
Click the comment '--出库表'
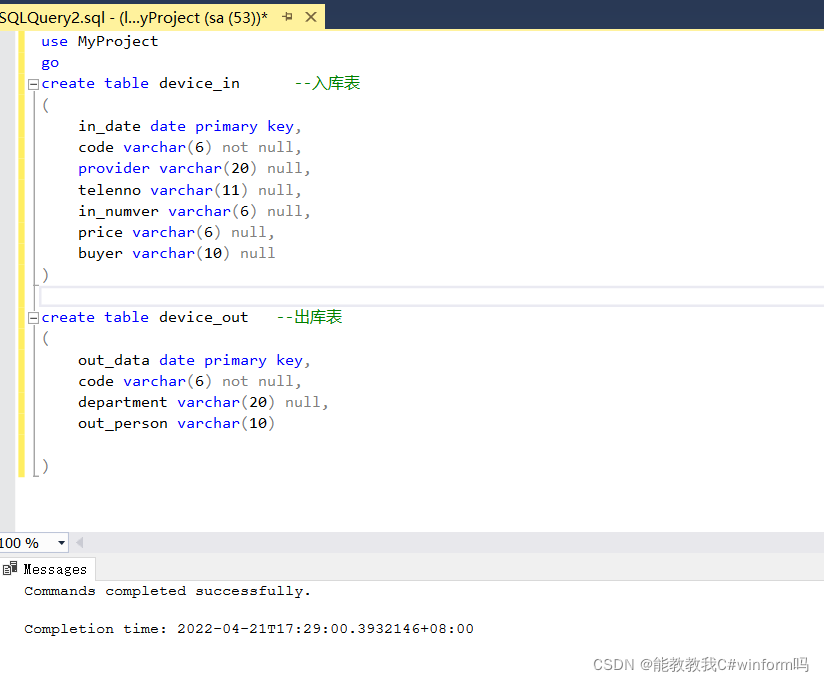click(309, 317)
